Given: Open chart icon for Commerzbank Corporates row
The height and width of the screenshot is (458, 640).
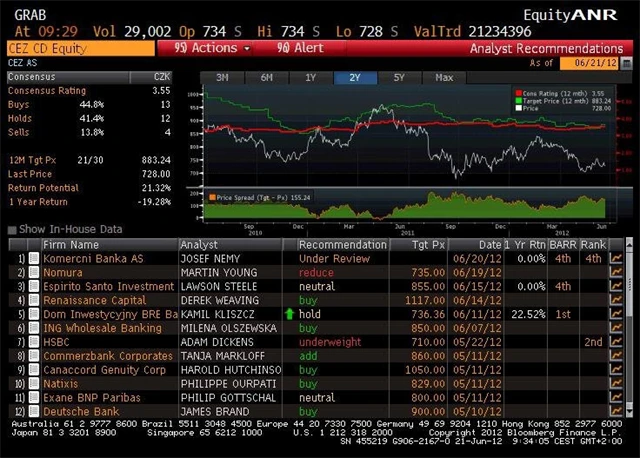Looking at the screenshot, I should pyautogui.click(x=616, y=356).
